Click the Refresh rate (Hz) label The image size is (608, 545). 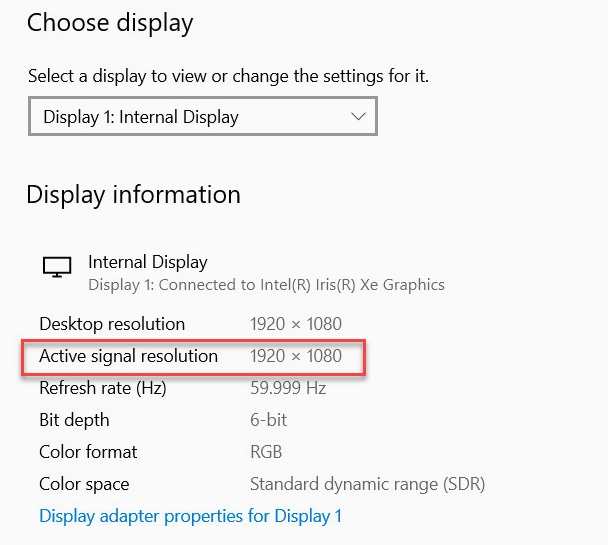(103, 388)
